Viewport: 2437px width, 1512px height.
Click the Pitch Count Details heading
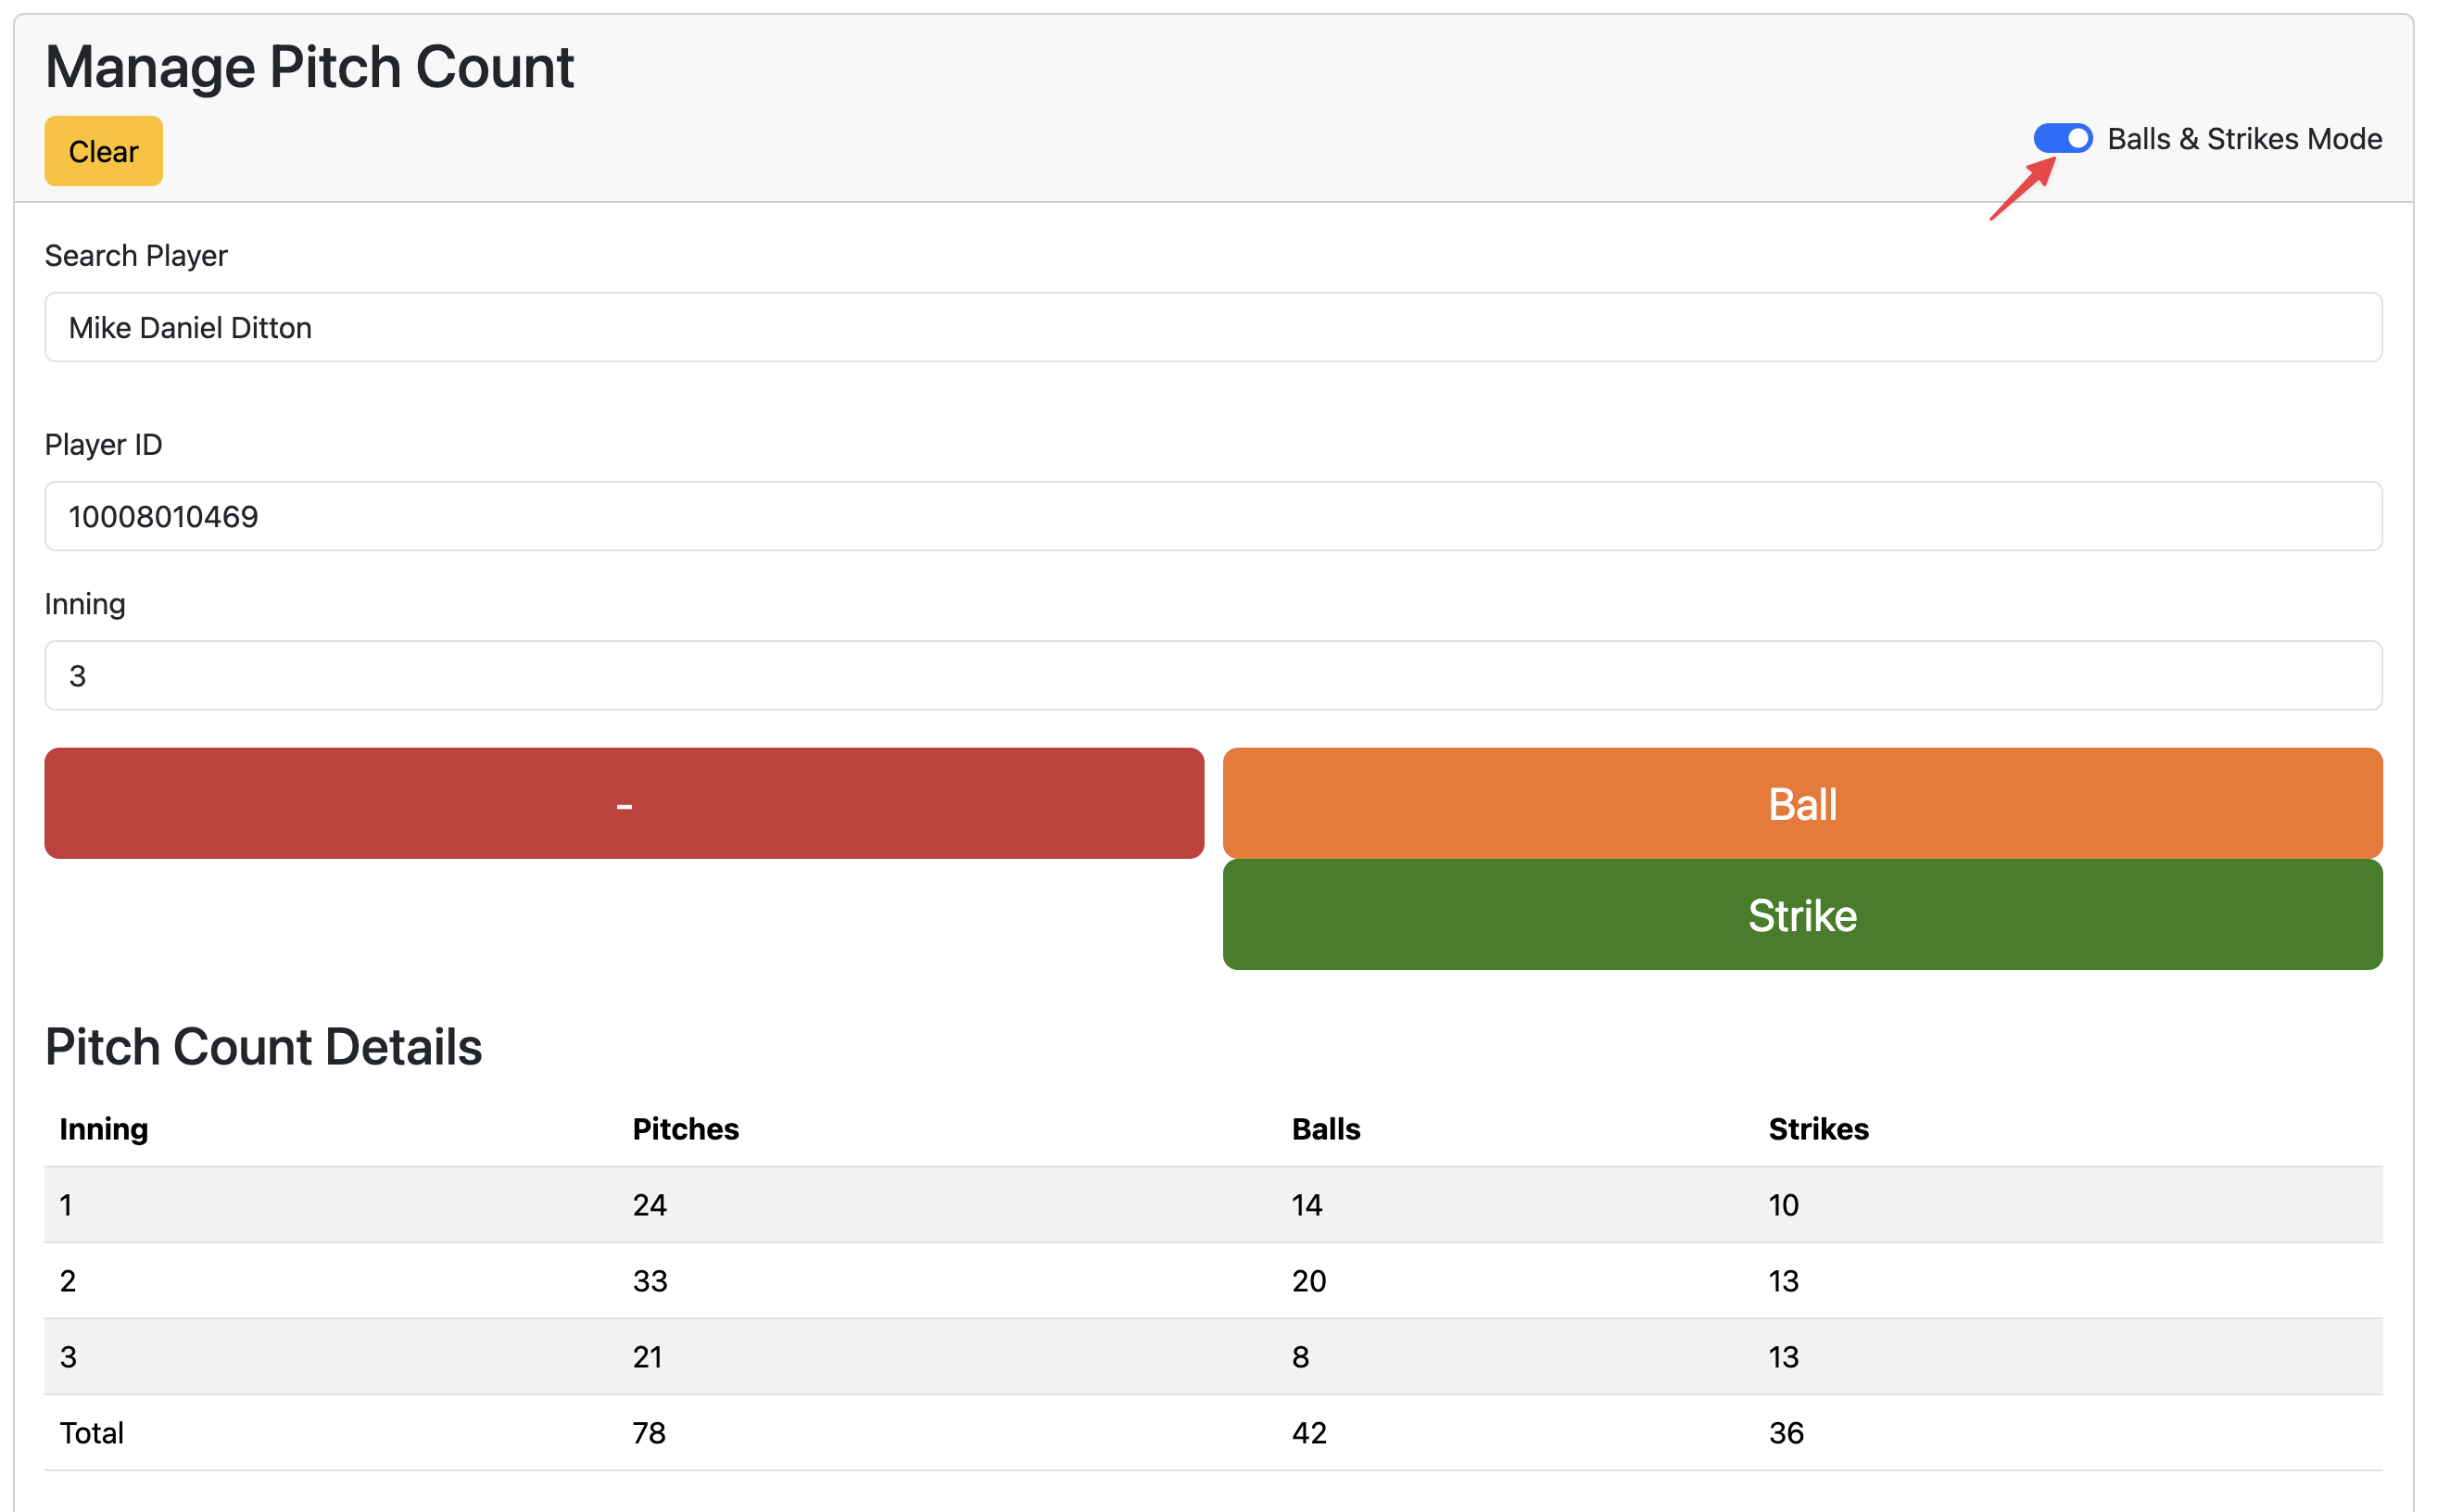(x=263, y=1047)
